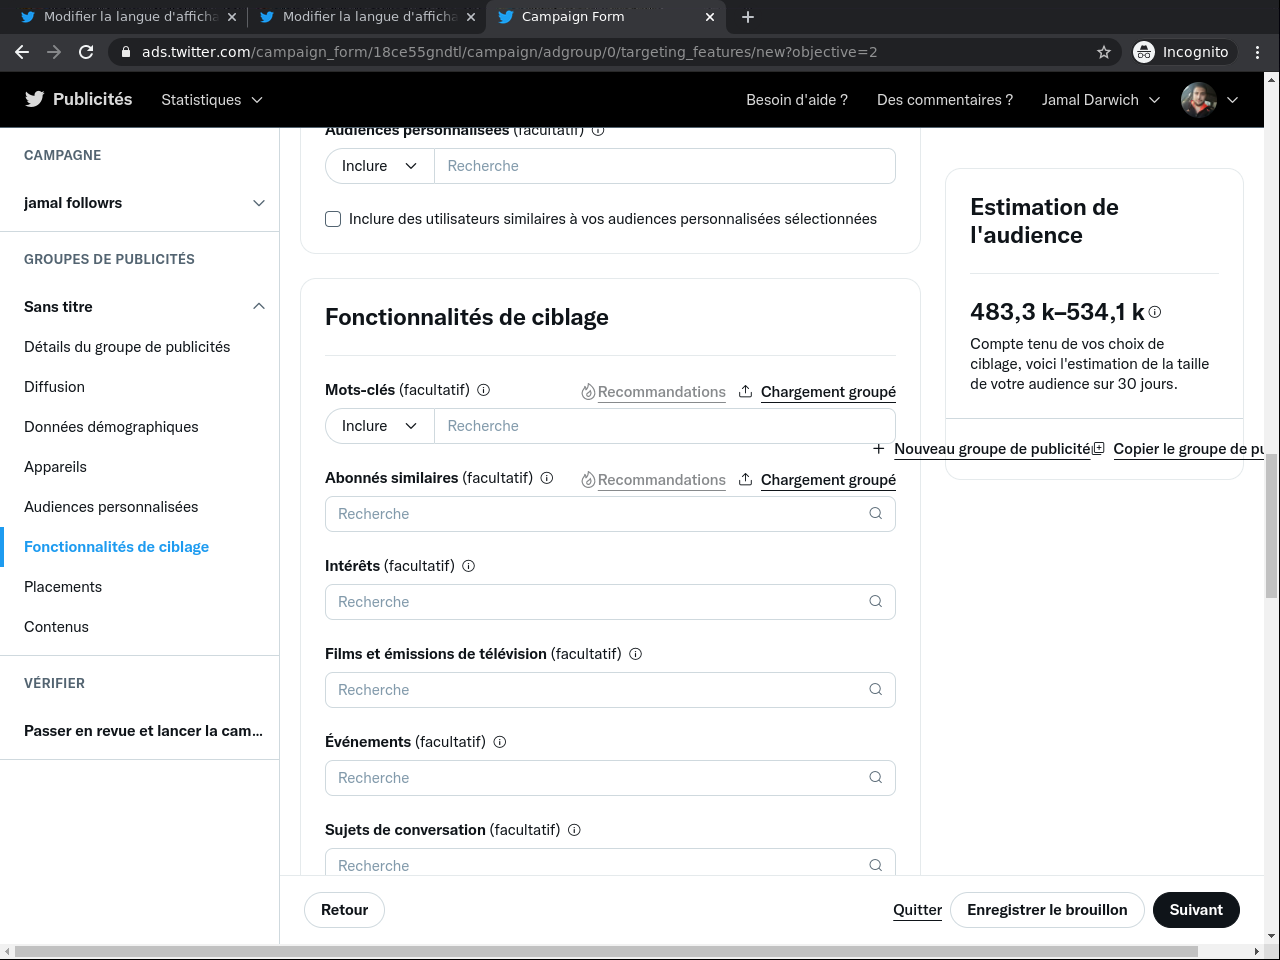The width and height of the screenshot is (1280, 960).
Task: Click plus icon for Nouveau groupe de publicité
Action: (878, 449)
